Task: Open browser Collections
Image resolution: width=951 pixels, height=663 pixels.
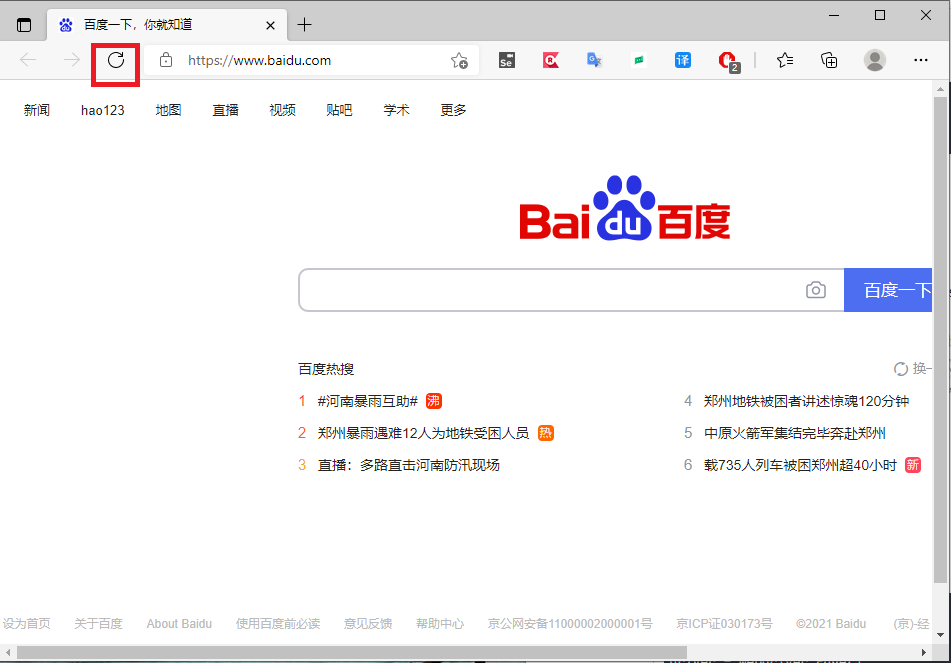Action: pyautogui.click(x=829, y=60)
